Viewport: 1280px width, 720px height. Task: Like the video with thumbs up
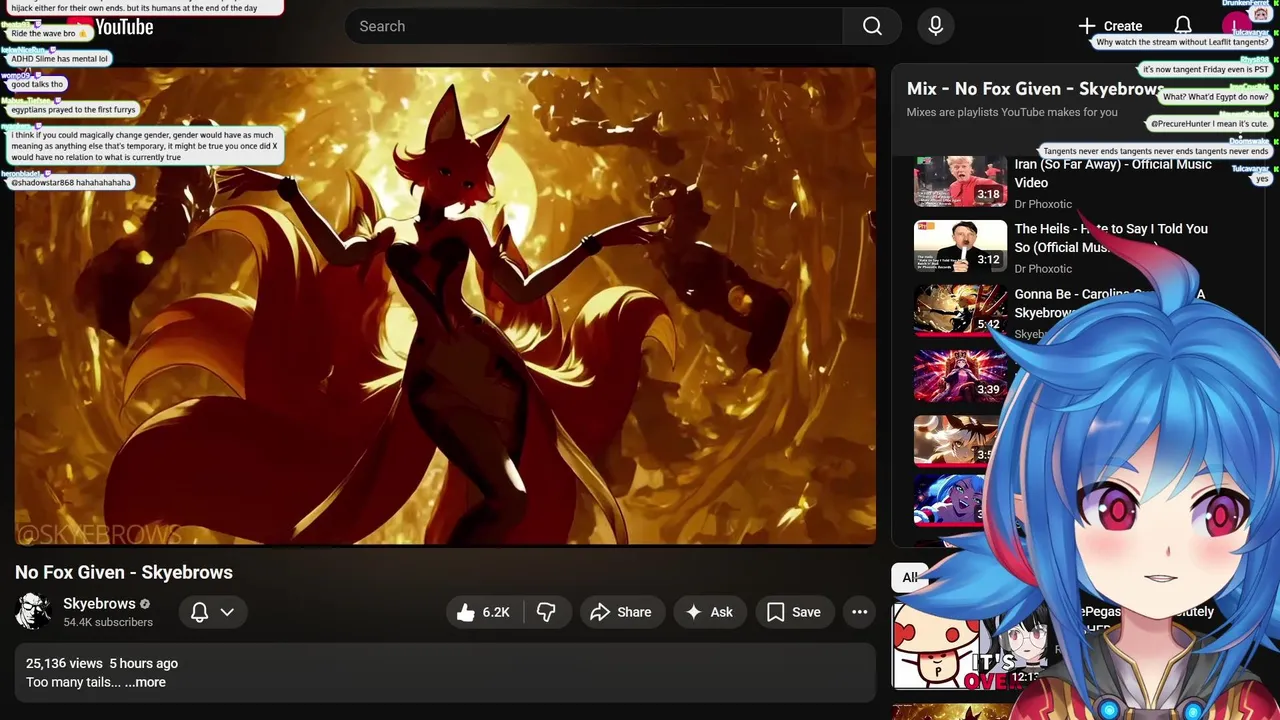coord(485,612)
